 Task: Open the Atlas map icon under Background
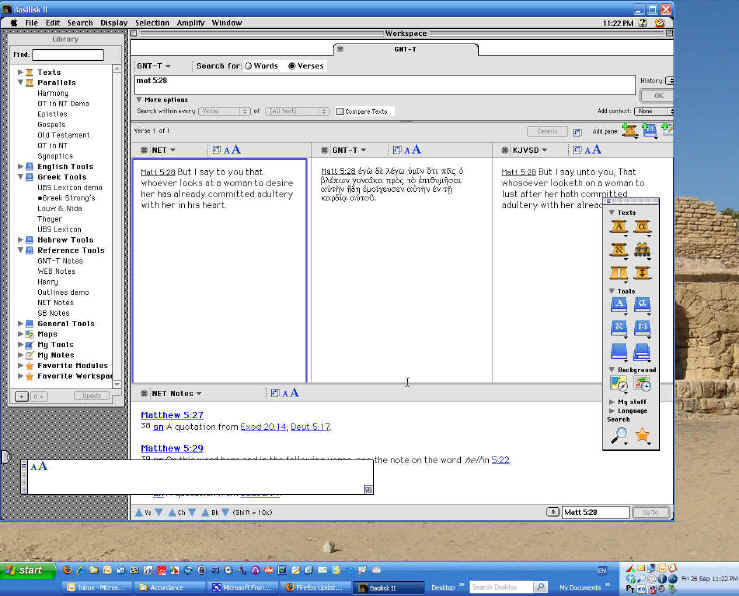[x=618, y=384]
